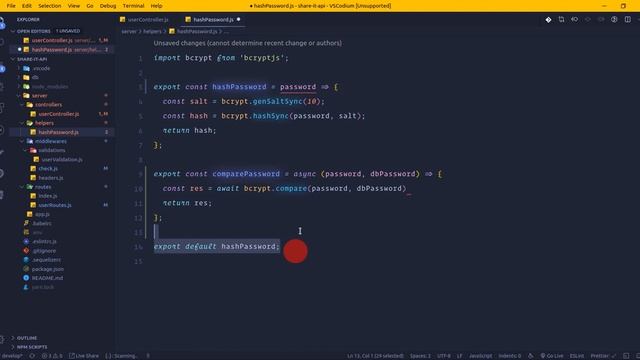Expand the node_modules folder
The height and width of the screenshot is (360, 640).
coord(50,87)
